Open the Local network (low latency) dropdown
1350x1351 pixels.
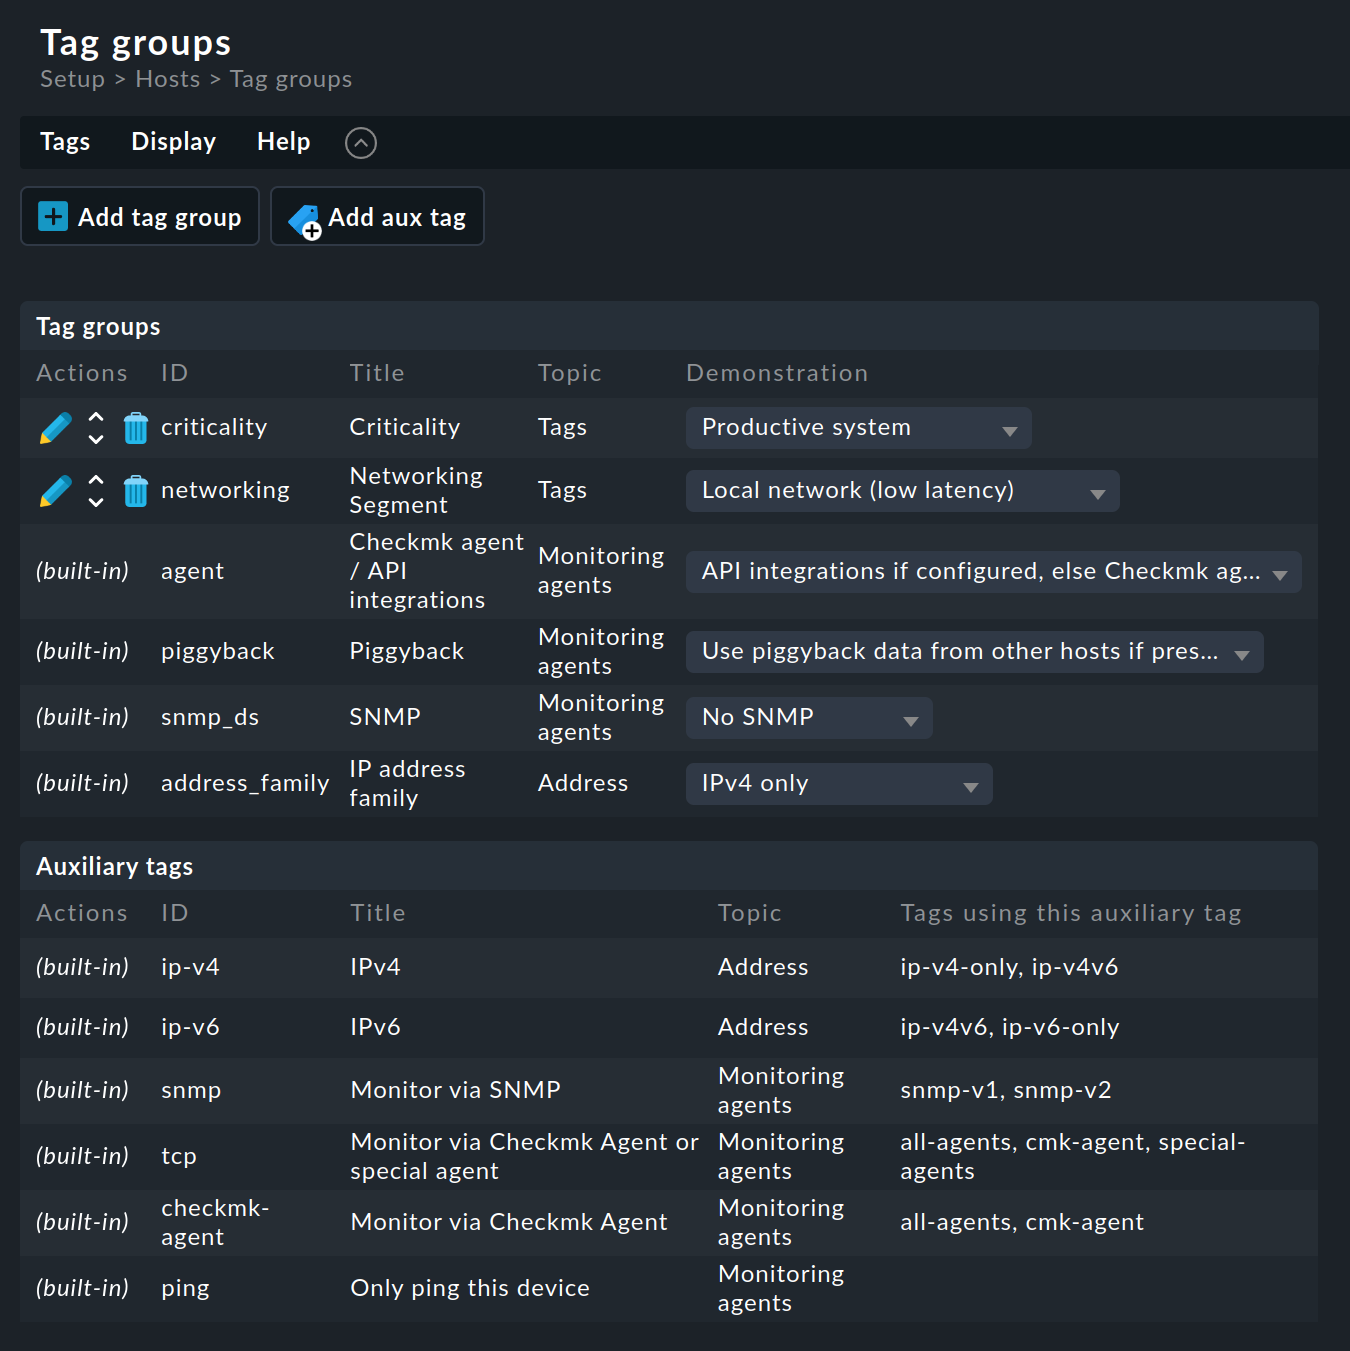pyautogui.click(x=901, y=490)
